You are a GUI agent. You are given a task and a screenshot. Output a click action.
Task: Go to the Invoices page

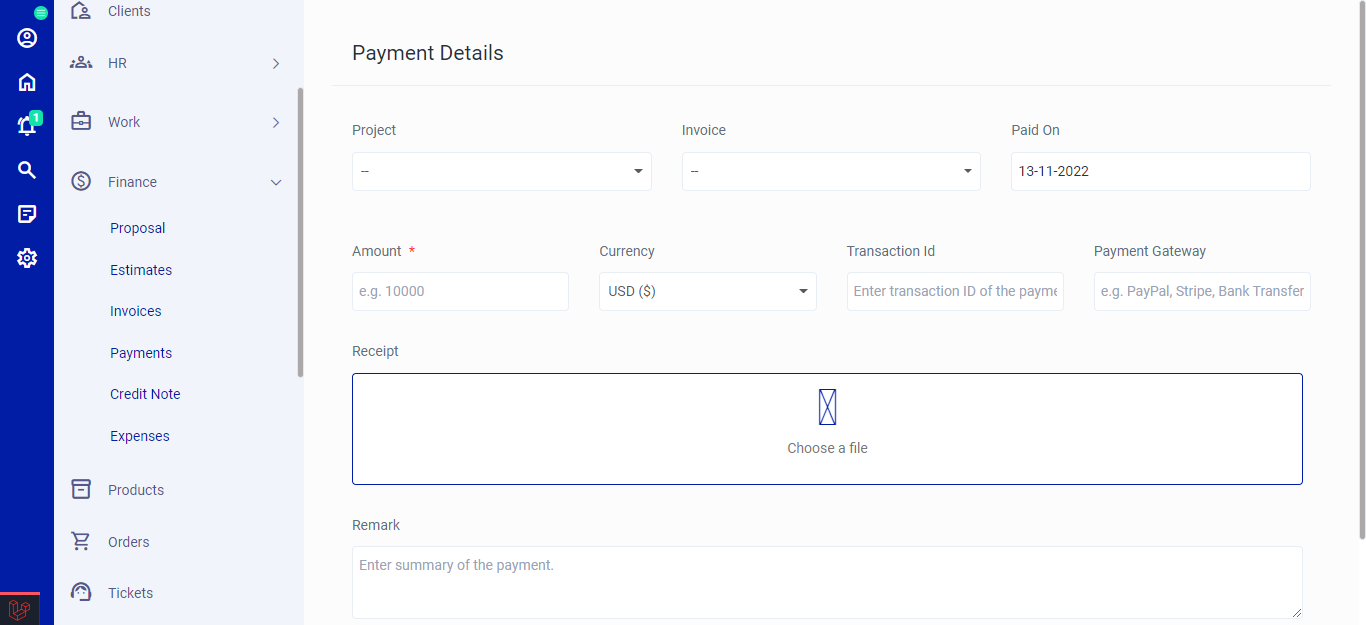(135, 311)
